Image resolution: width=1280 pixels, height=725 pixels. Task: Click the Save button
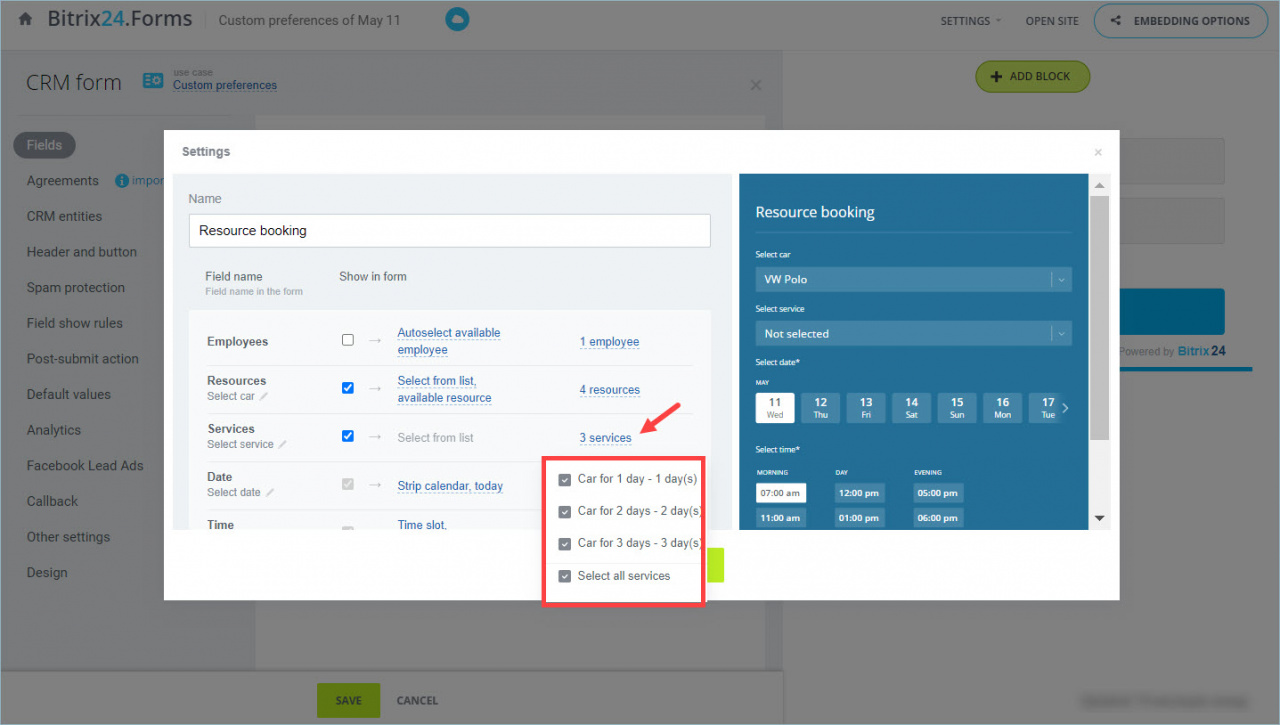[x=349, y=700]
